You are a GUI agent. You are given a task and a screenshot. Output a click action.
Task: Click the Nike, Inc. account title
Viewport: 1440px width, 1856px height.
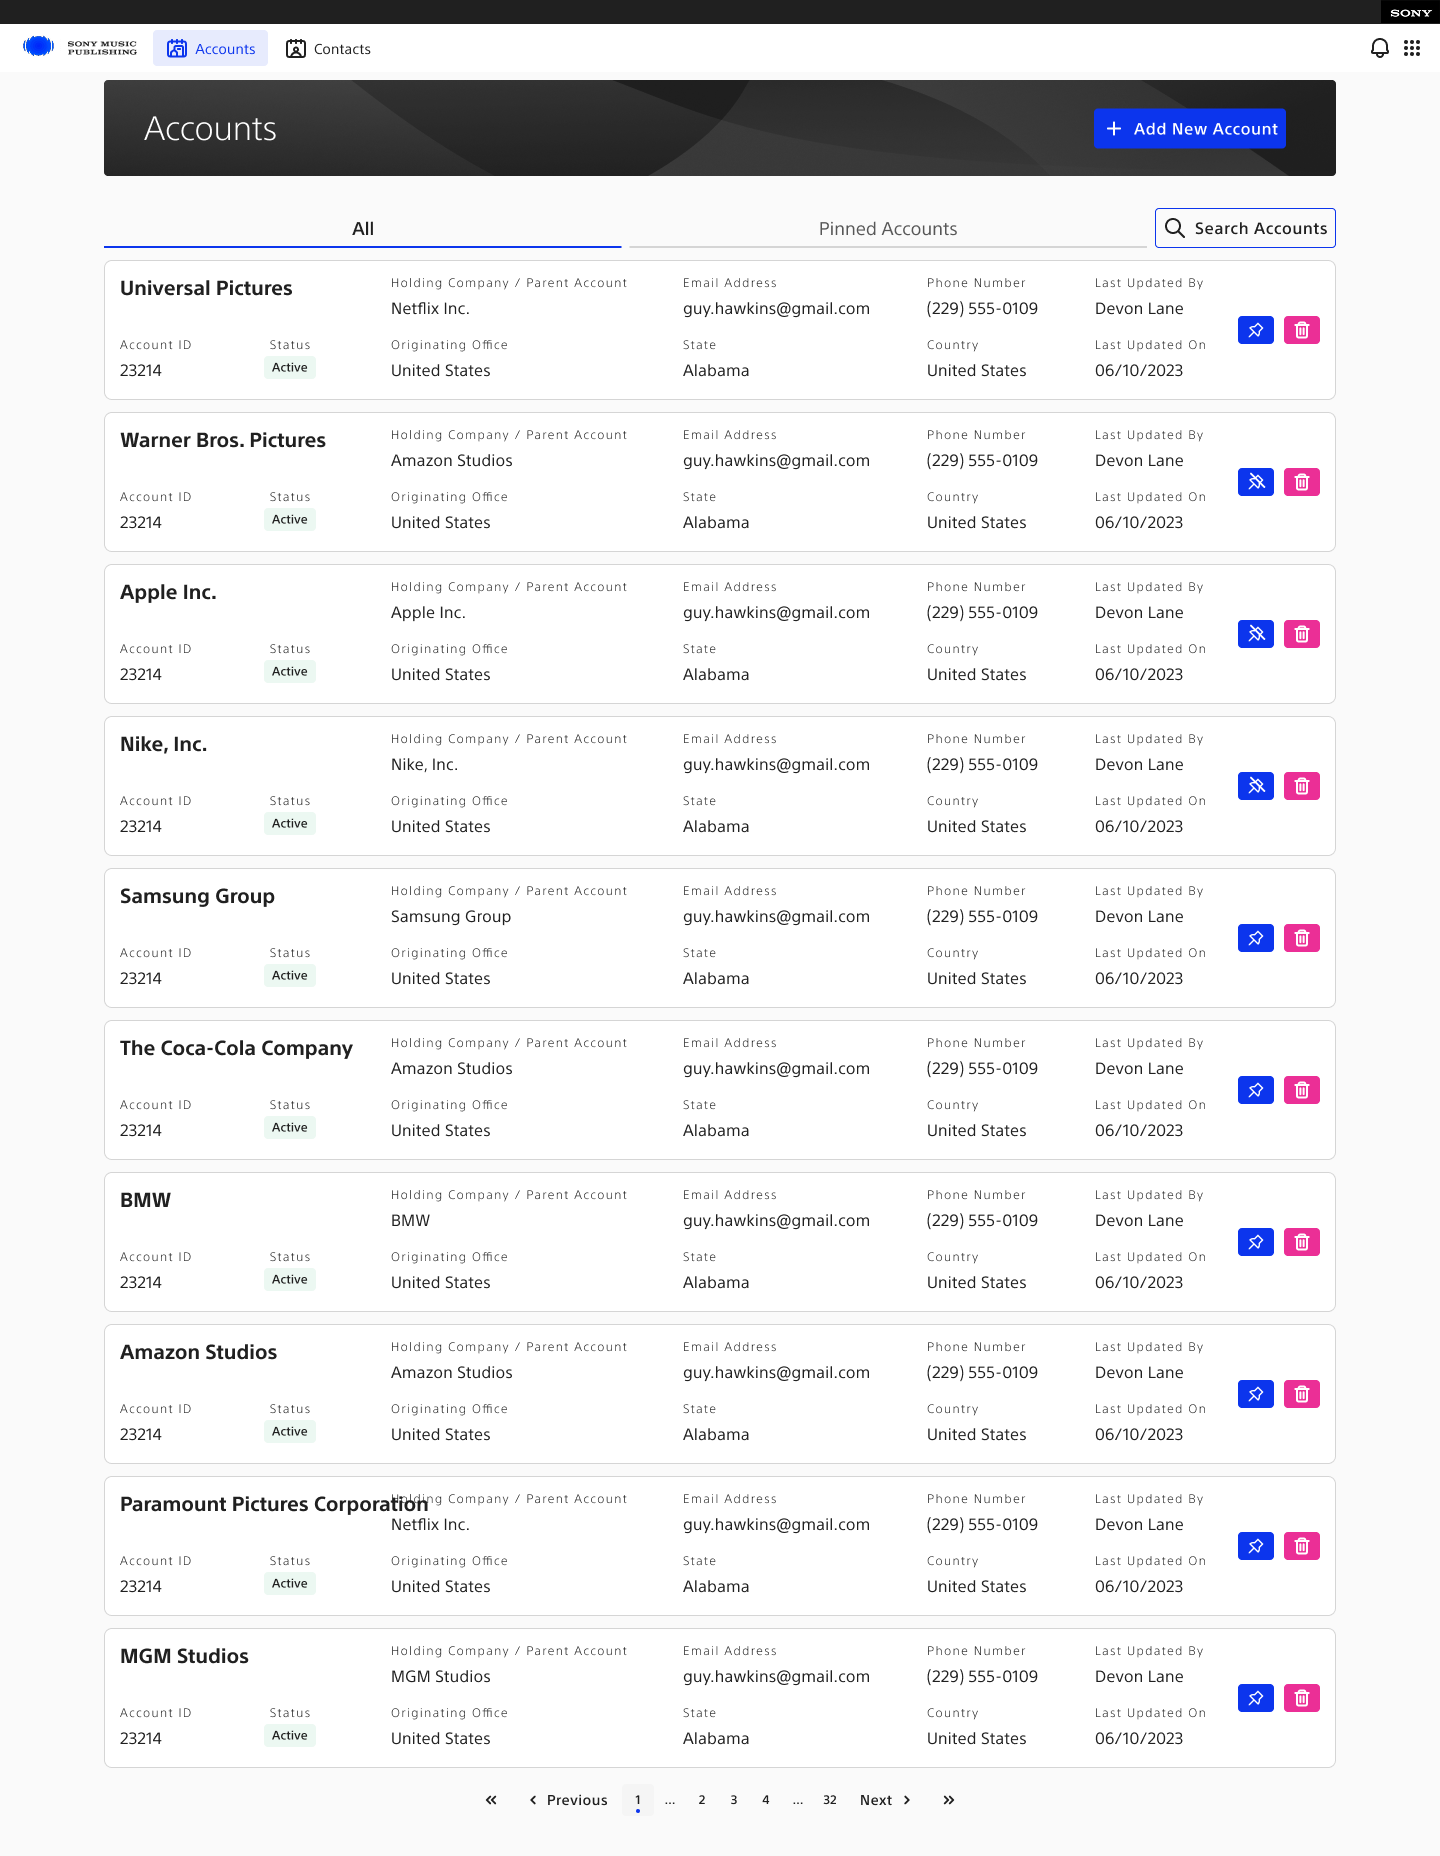coord(164,744)
